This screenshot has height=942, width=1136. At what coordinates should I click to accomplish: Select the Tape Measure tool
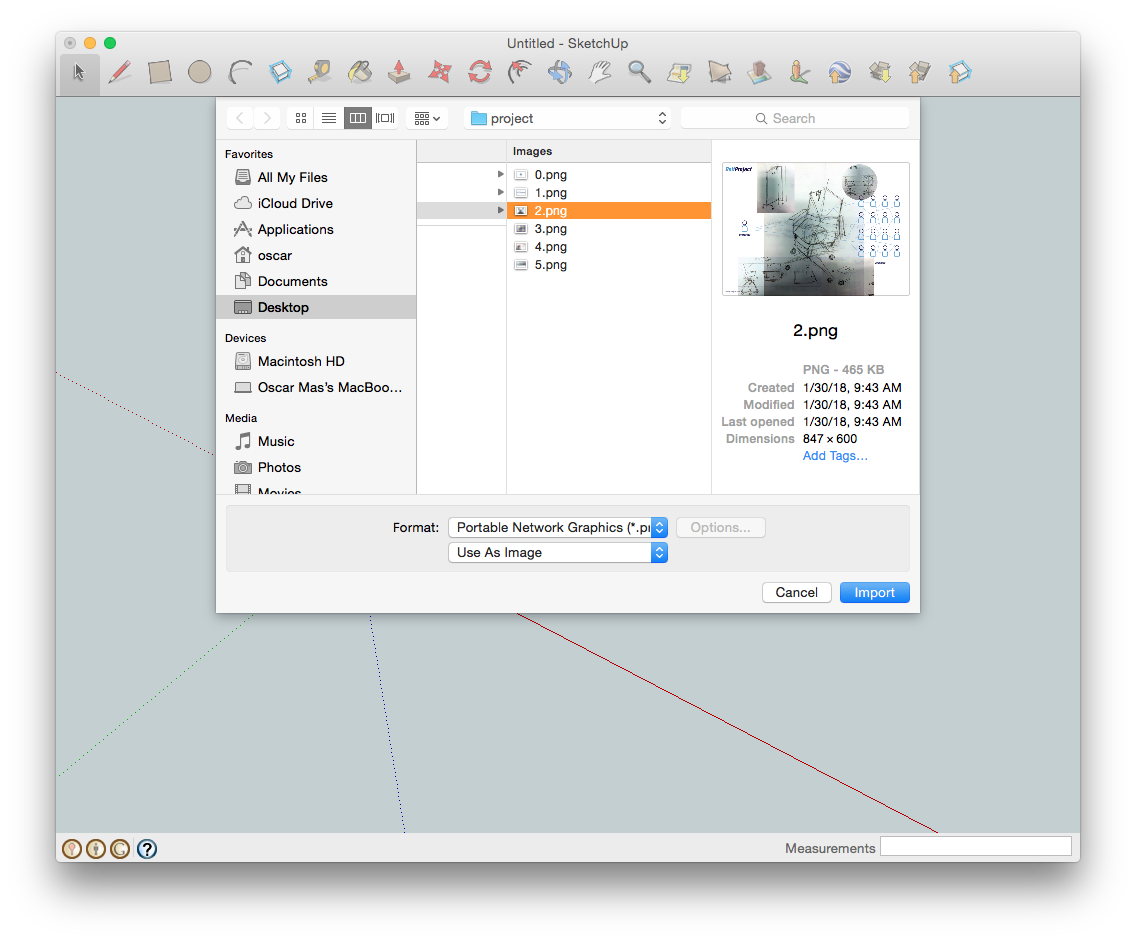pos(319,72)
